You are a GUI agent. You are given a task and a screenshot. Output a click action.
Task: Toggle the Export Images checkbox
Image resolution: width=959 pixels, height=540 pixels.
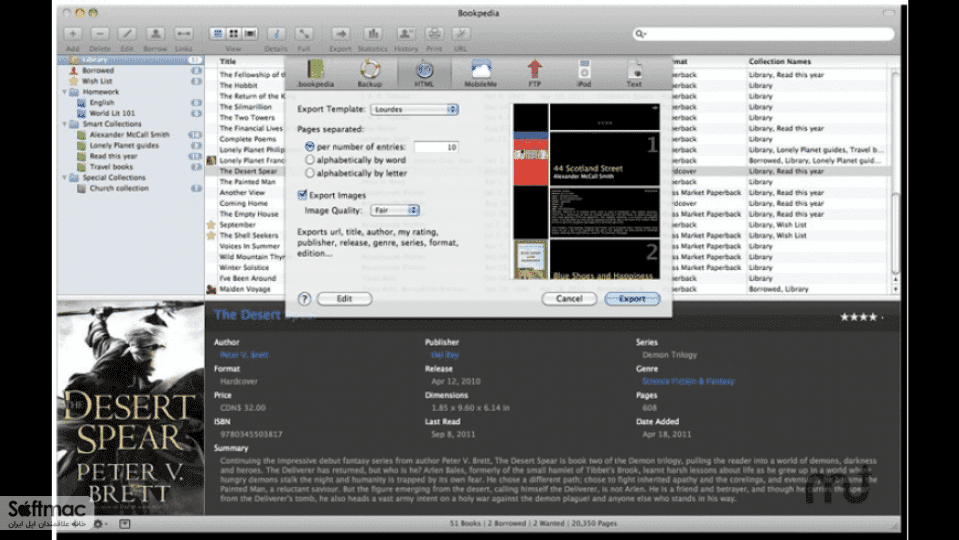click(302, 195)
